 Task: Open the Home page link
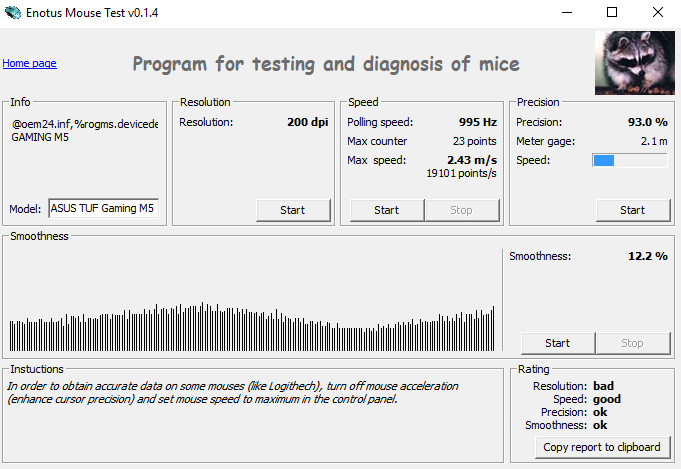pyautogui.click(x=29, y=63)
